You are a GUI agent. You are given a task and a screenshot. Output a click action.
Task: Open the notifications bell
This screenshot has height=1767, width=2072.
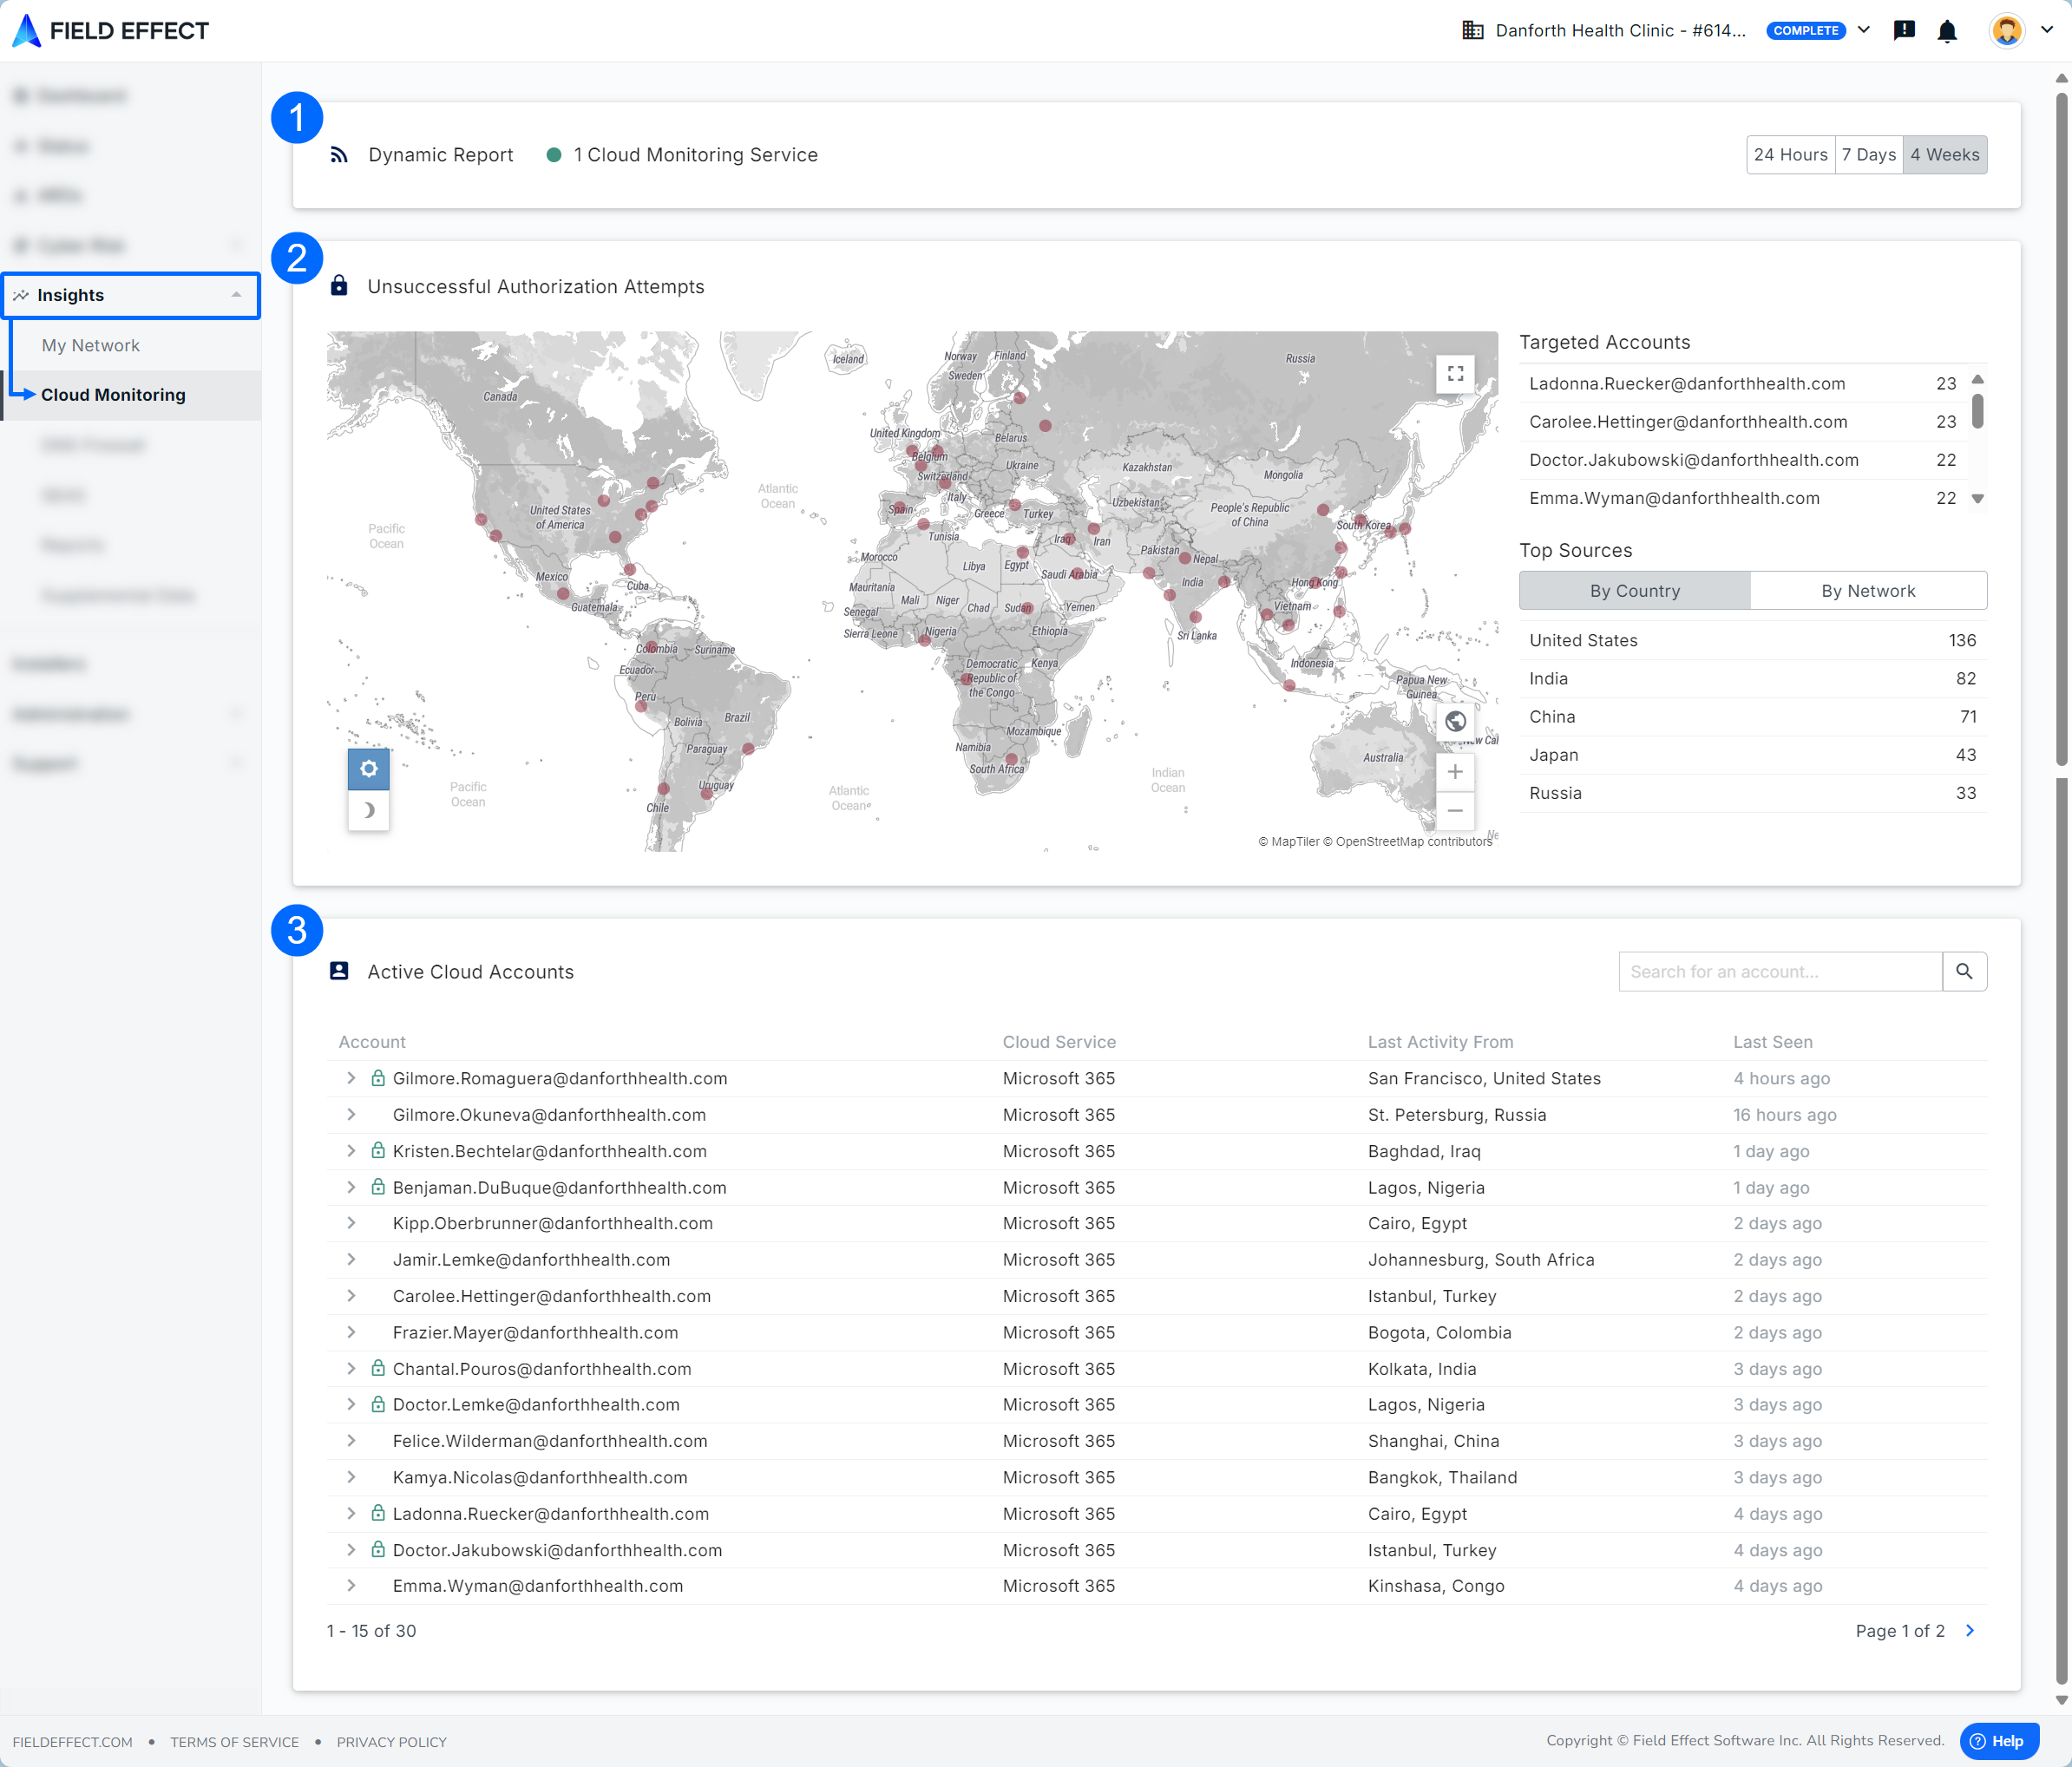[1946, 31]
